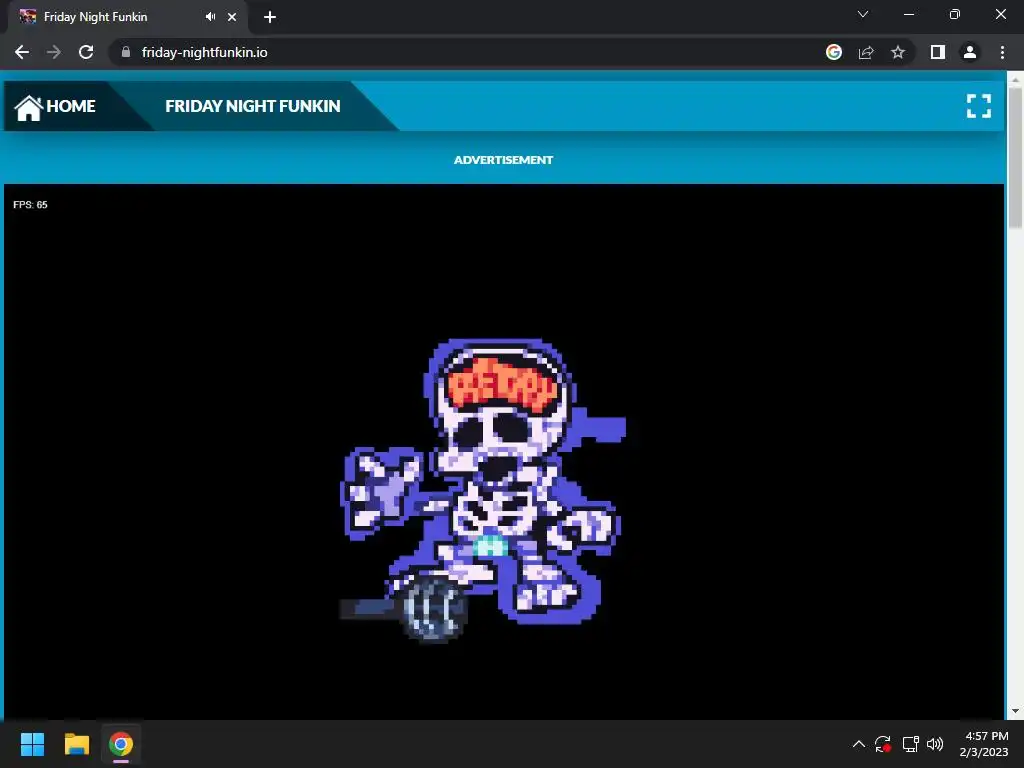Click the address bar URL field

point(470,52)
